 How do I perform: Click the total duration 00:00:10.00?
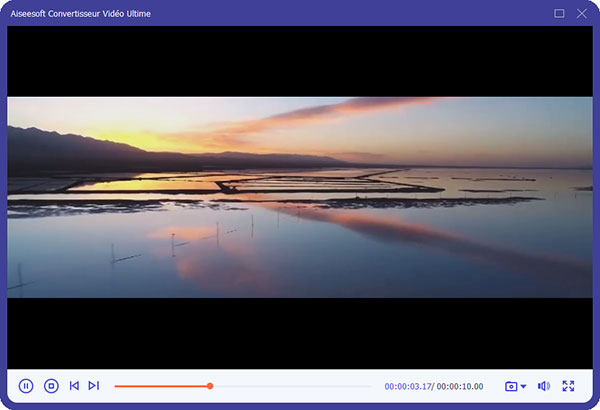click(x=460, y=386)
